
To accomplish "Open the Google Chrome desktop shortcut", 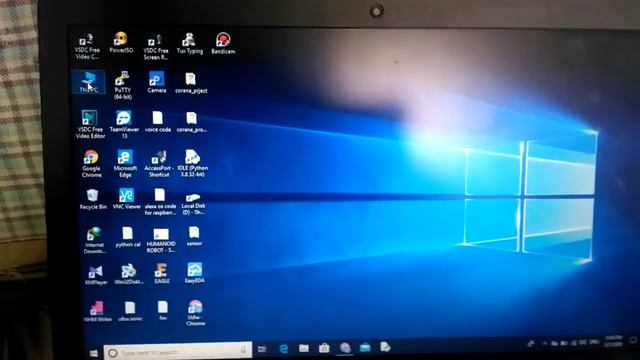I will point(91,163).
